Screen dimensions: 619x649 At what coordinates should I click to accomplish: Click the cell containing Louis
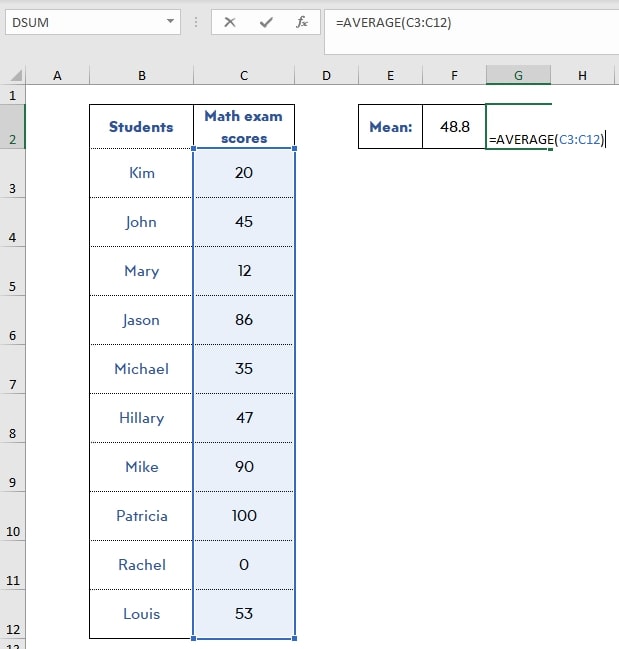[142, 614]
